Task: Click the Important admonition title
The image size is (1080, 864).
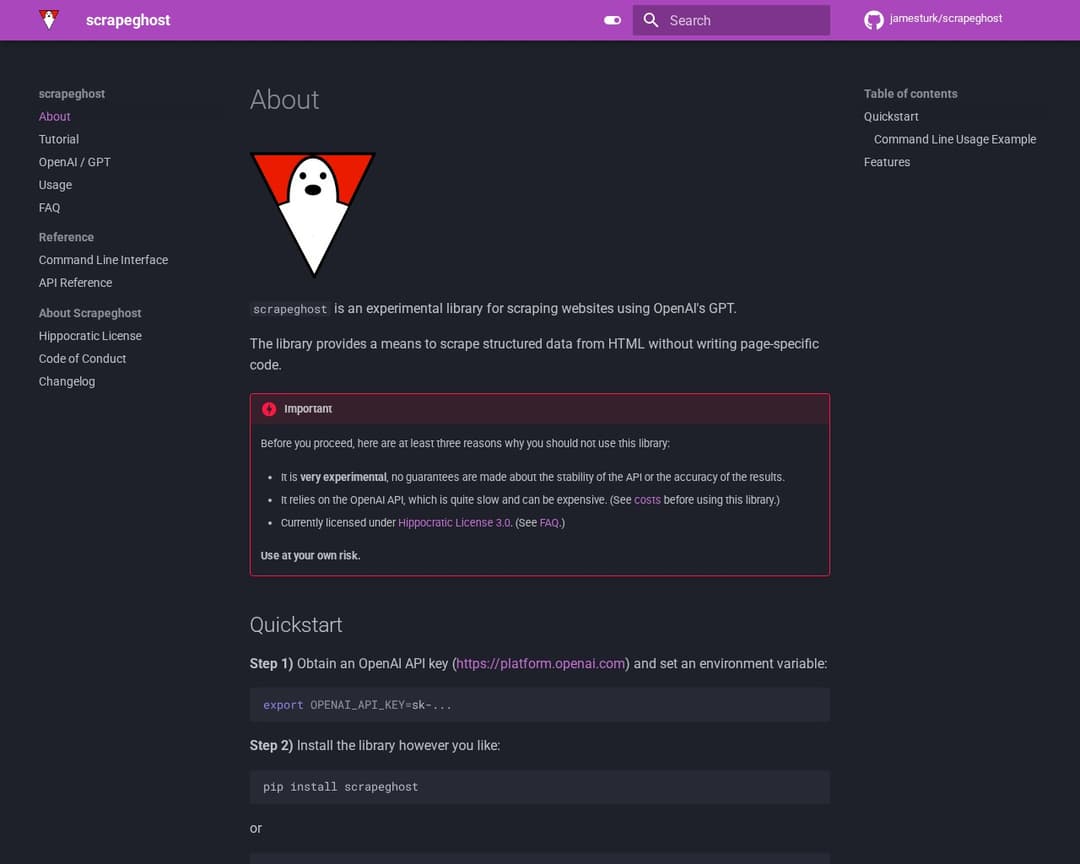Action: (x=308, y=409)
